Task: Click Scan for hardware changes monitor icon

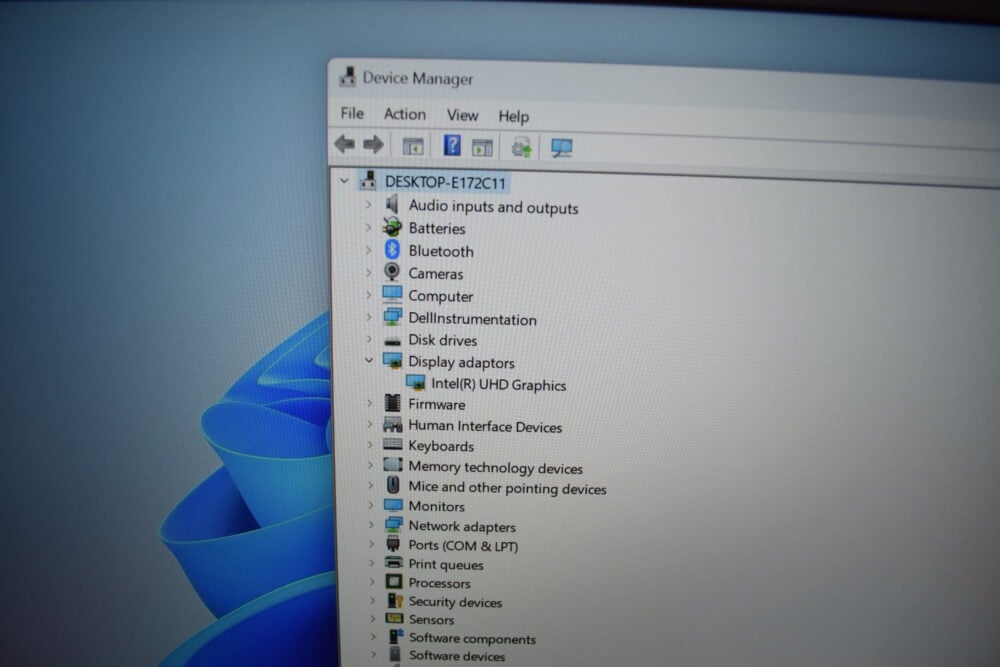Action: click(561, 149)
